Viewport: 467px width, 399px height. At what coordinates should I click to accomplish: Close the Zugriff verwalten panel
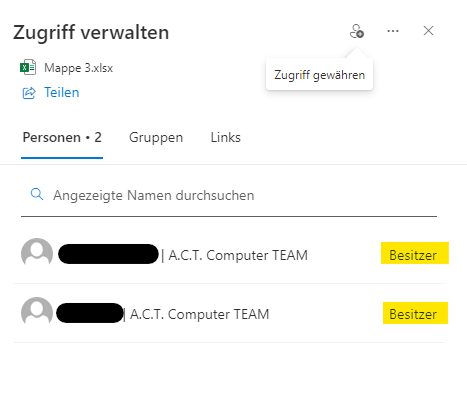(x=428, y=31)
